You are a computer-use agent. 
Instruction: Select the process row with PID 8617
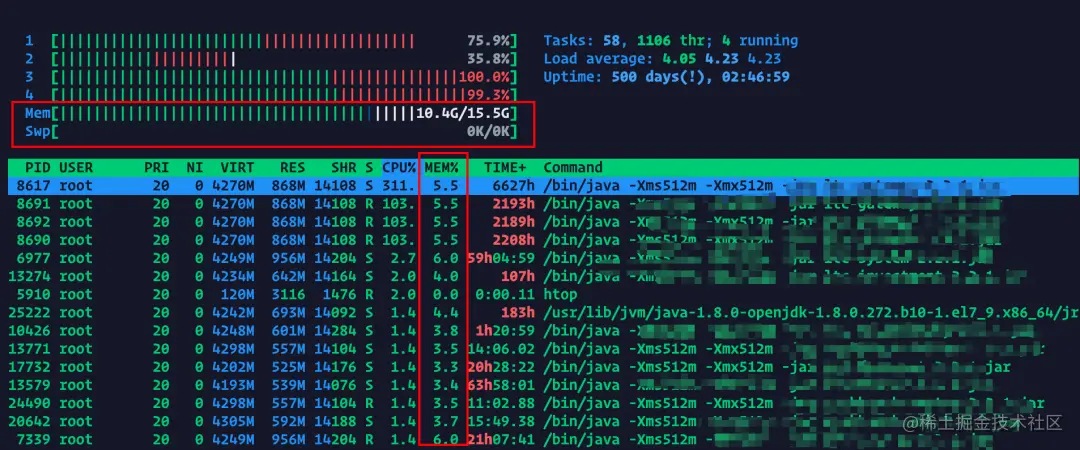tap(544, 185)
